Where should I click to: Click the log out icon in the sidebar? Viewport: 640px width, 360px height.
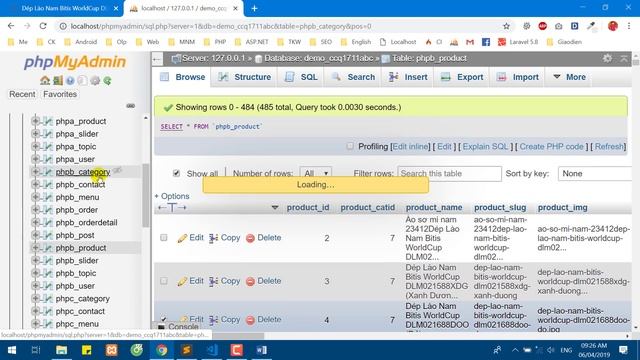58,80
